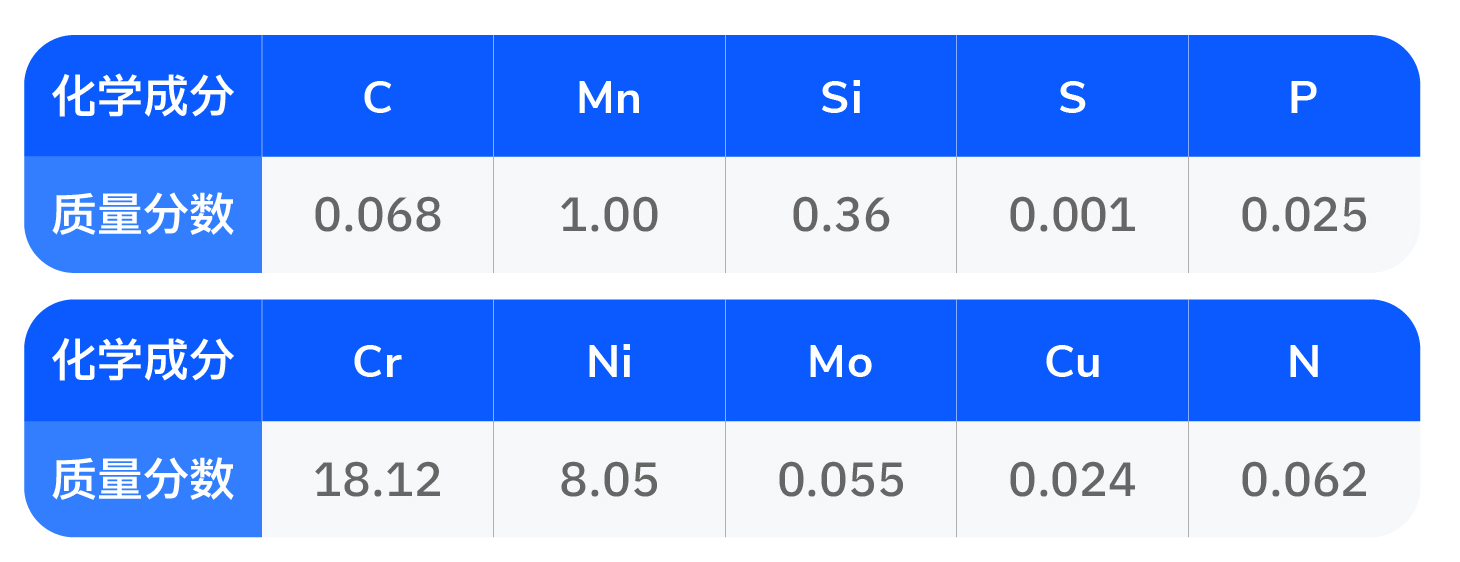This screenshot has width=1460, height=562.
Task: Select the 0.055 value cell
Action: [x=841, y=480]
